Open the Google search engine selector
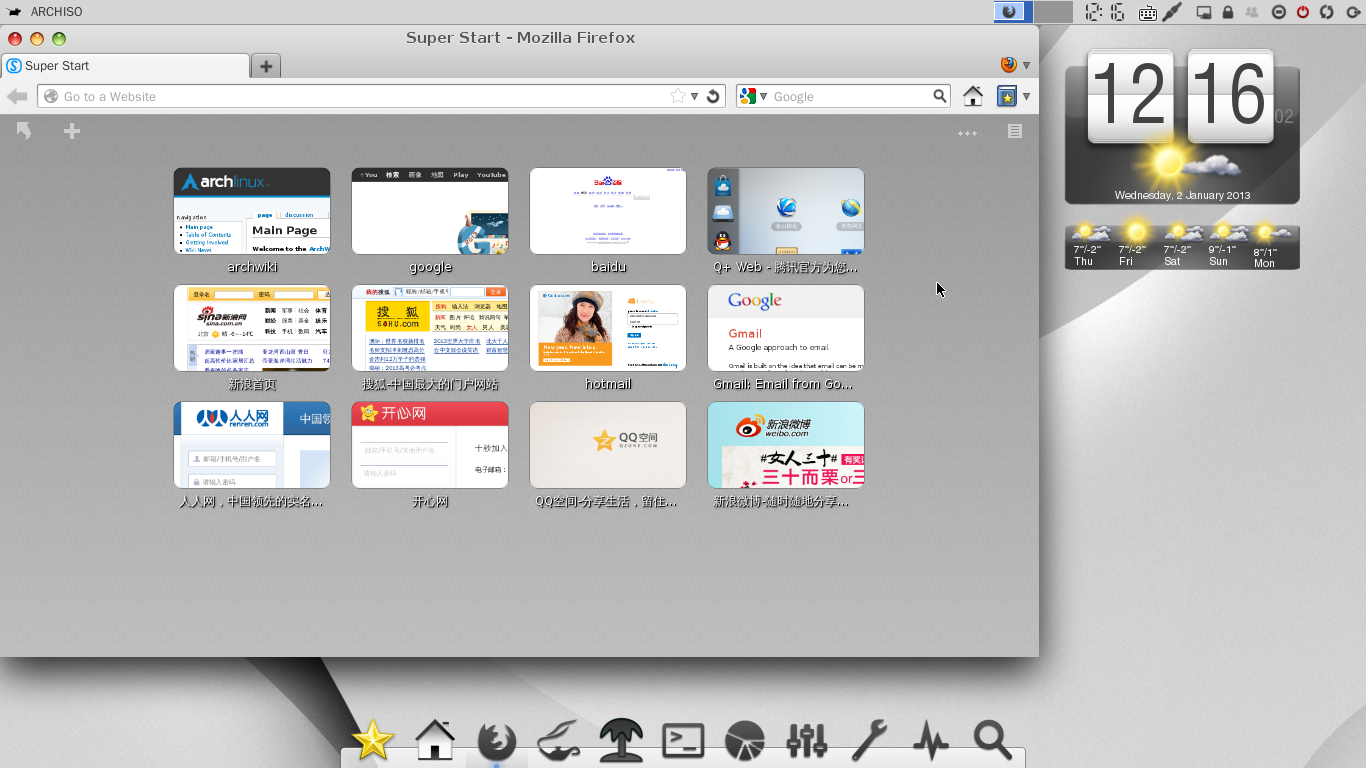This screenshot has width=1366, height=768. (x=753, y=96)
